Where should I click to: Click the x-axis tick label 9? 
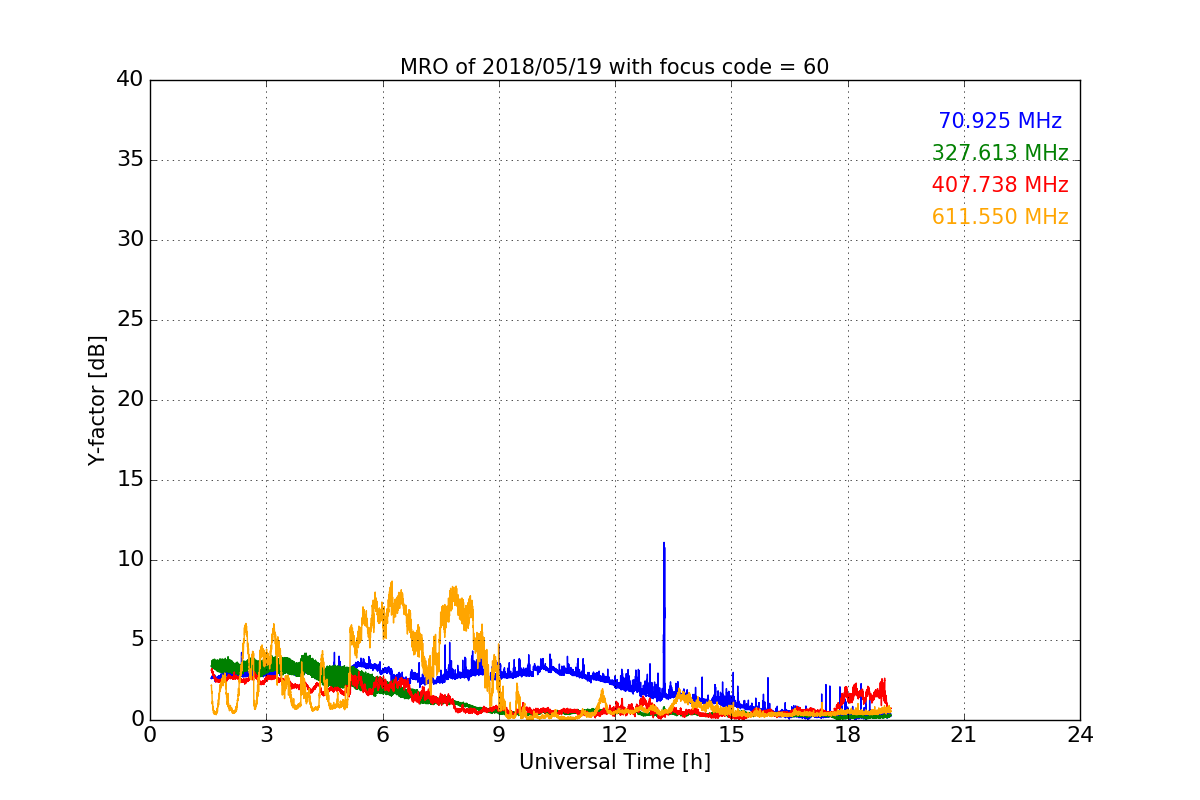[499, 734]
